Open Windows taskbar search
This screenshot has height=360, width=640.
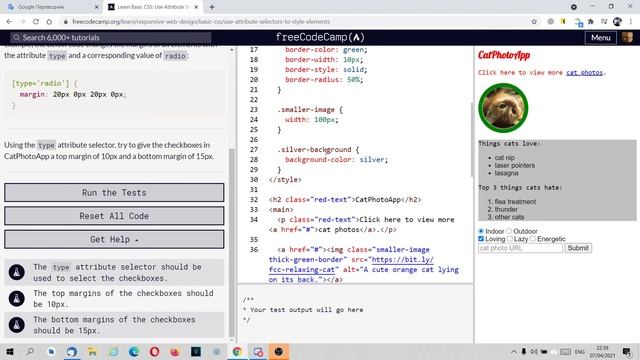(30, 351)
